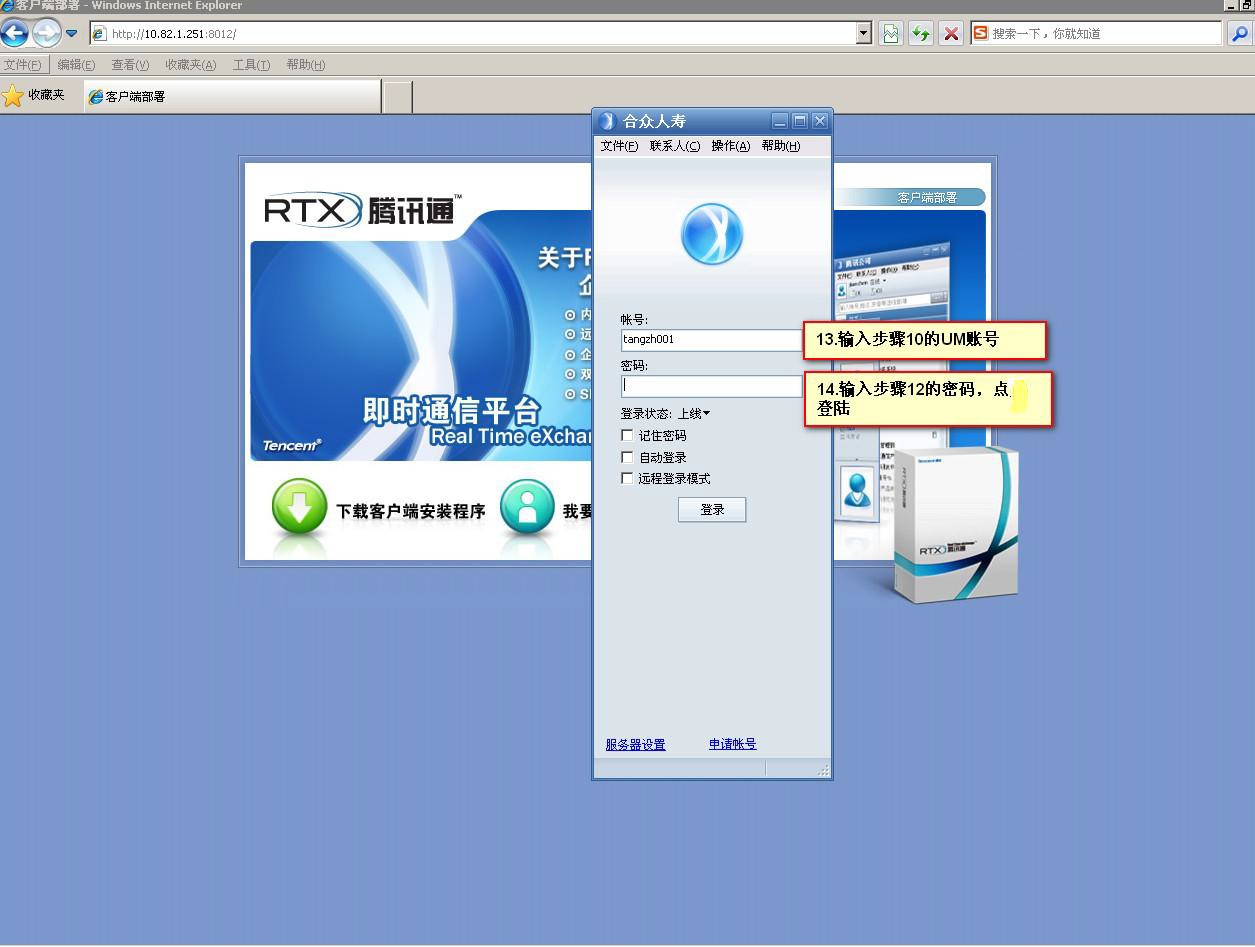
Task: Toggle the 远程登录模式 checkbox
Action: (627, 478)
